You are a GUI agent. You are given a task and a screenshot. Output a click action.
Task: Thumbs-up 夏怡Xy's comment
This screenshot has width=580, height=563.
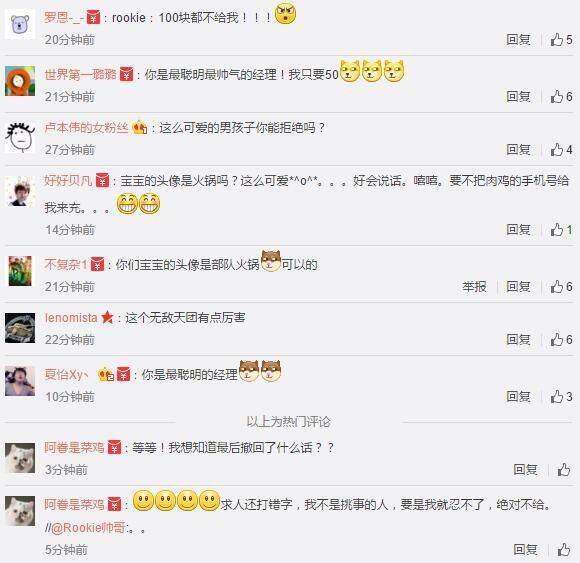(561, 397)
